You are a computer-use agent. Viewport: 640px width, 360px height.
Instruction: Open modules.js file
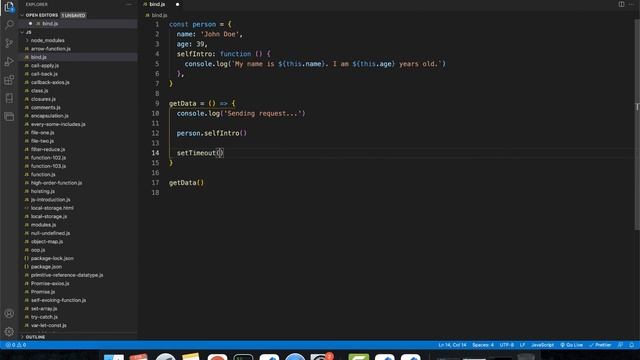coord(43,224)
